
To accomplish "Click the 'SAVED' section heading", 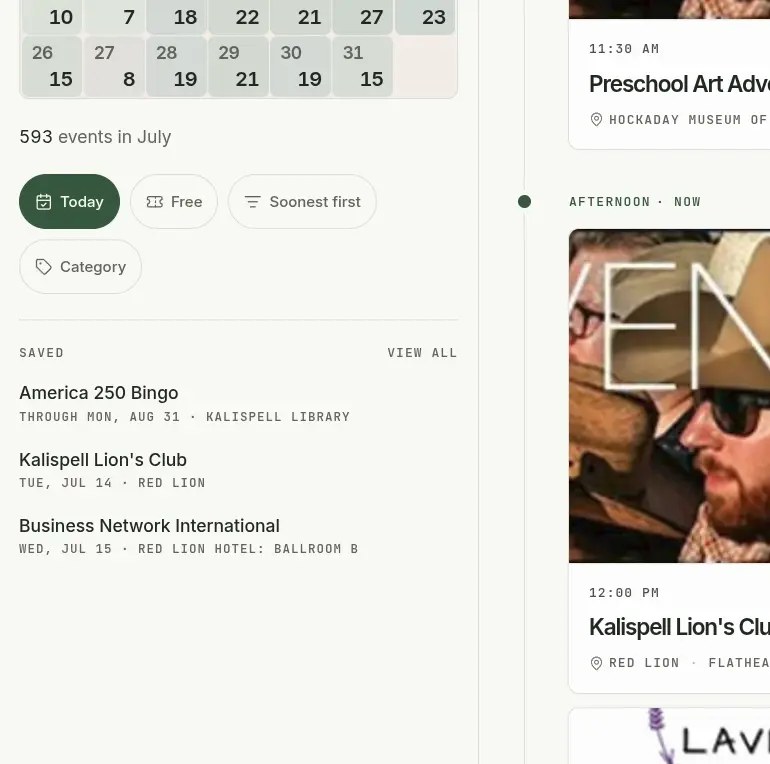I will pos(42,353).
